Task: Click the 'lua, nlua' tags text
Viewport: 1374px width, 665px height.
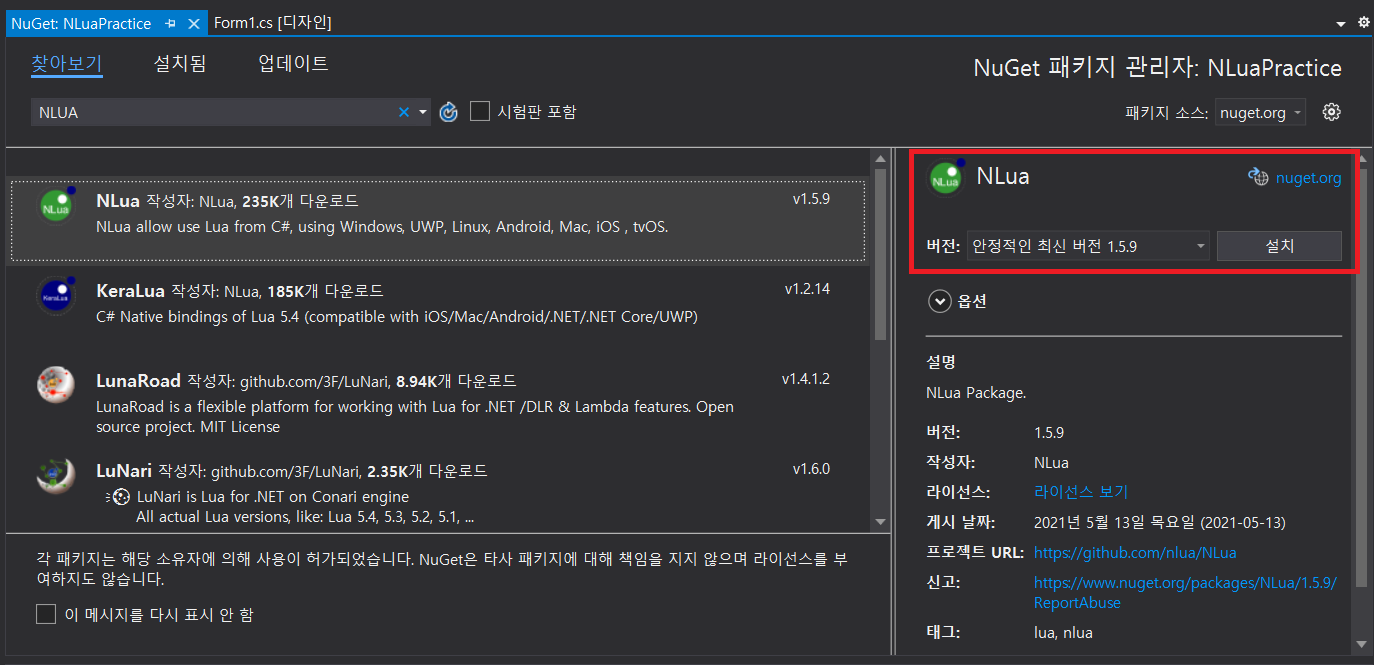Action: [x=1063, y=632]
